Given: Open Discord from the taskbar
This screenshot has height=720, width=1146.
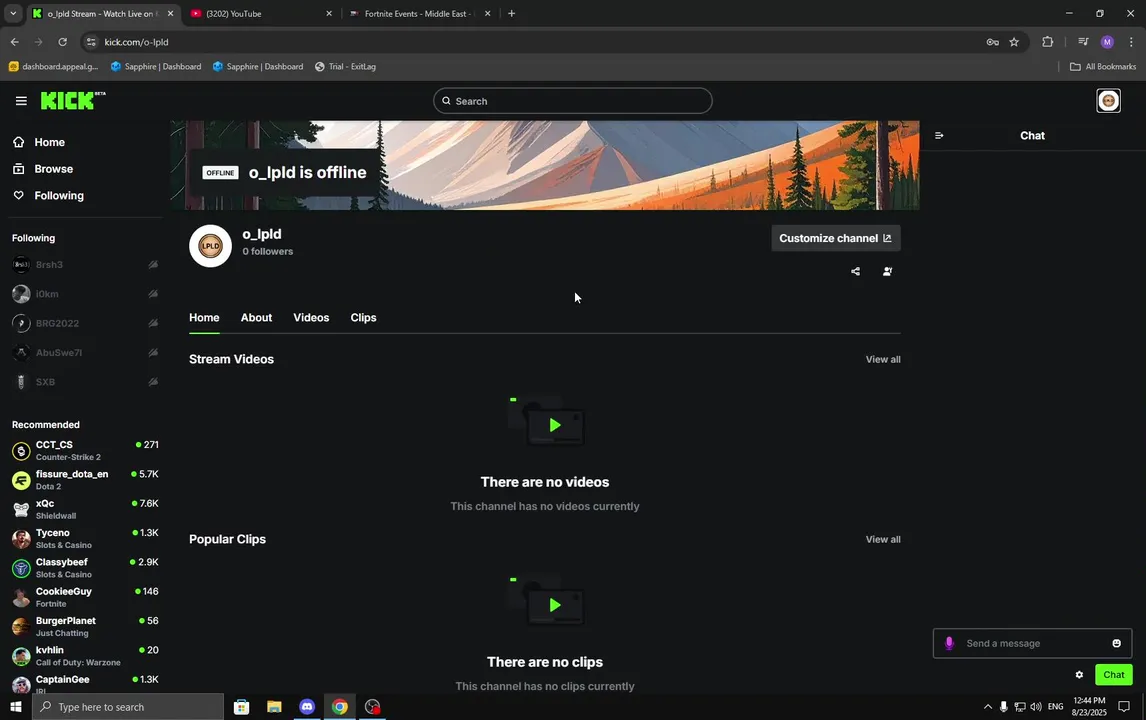Looking at the screenshot, I should pos(307,707).
